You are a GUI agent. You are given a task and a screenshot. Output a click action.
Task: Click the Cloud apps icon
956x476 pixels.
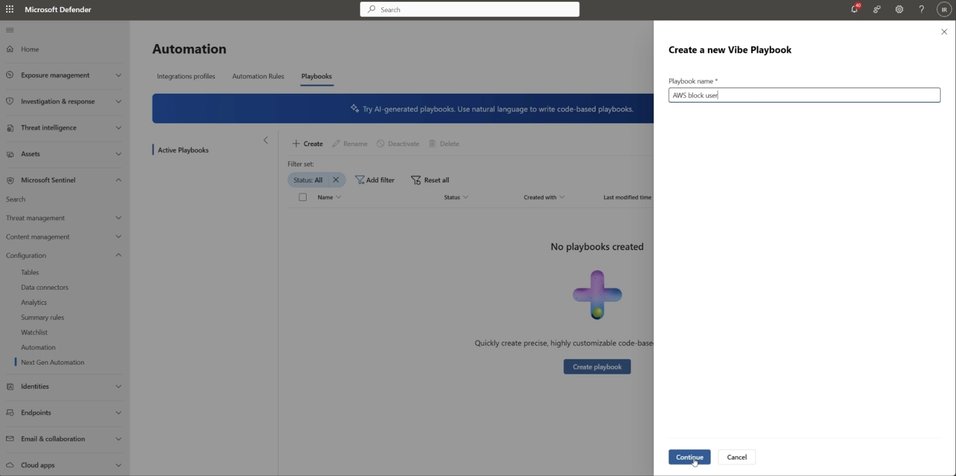(x=10, y=465)
